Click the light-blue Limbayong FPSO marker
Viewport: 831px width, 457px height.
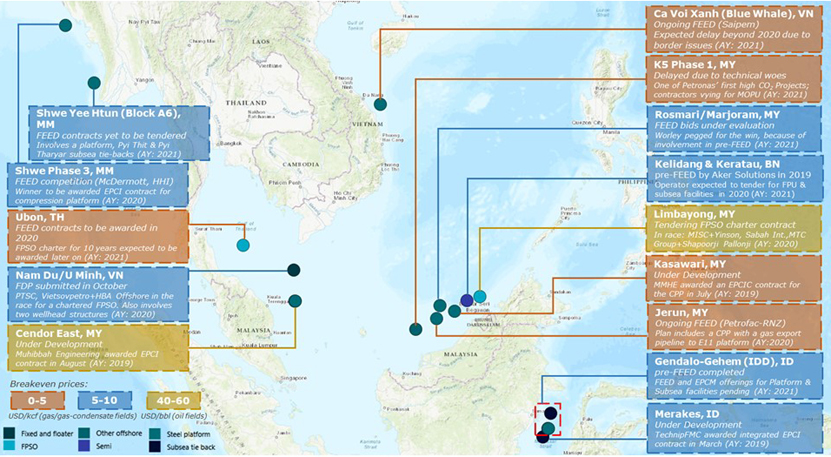point(480,296)
